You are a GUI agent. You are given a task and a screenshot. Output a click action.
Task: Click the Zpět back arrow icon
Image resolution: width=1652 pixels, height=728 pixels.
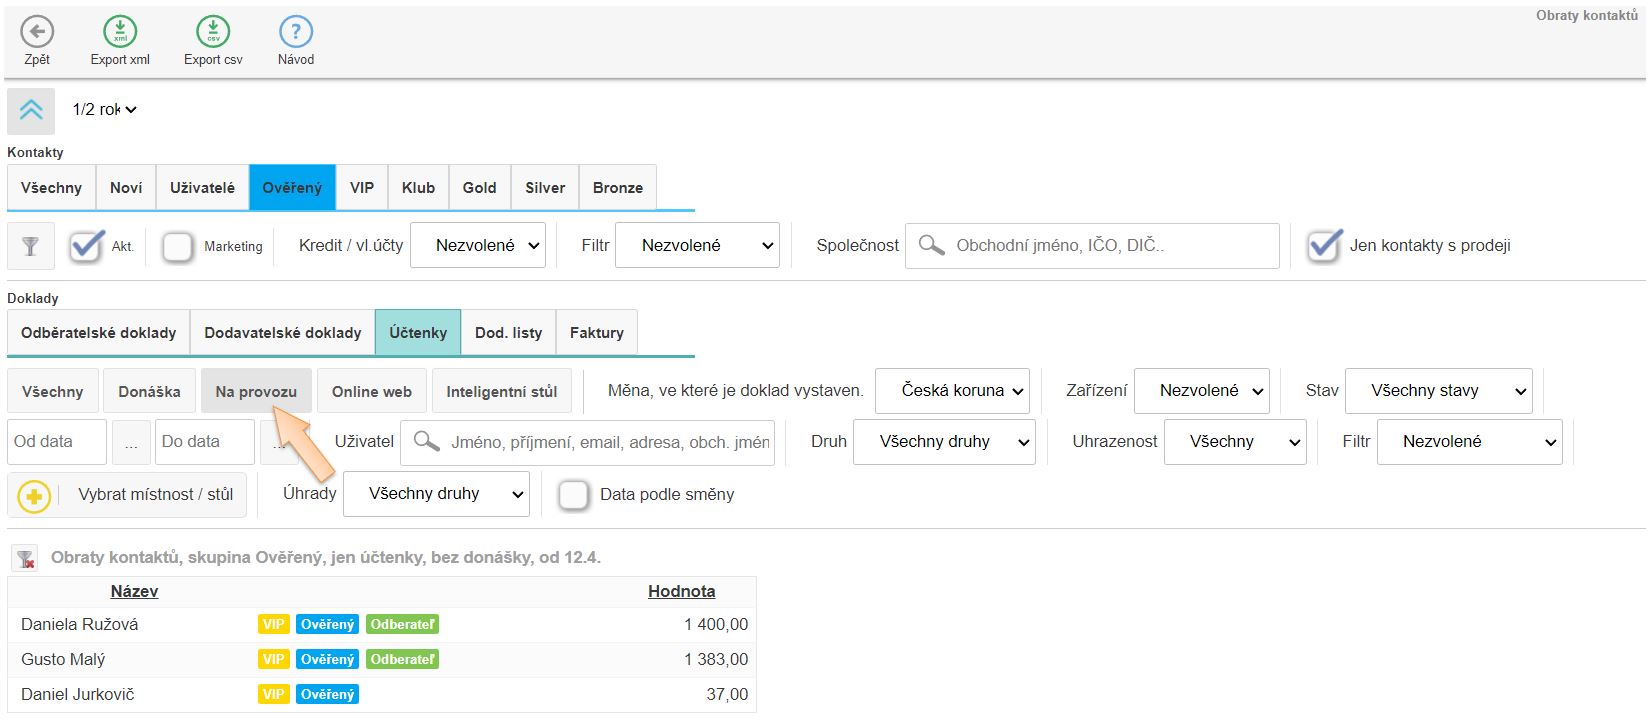click(x=37, y=32)
